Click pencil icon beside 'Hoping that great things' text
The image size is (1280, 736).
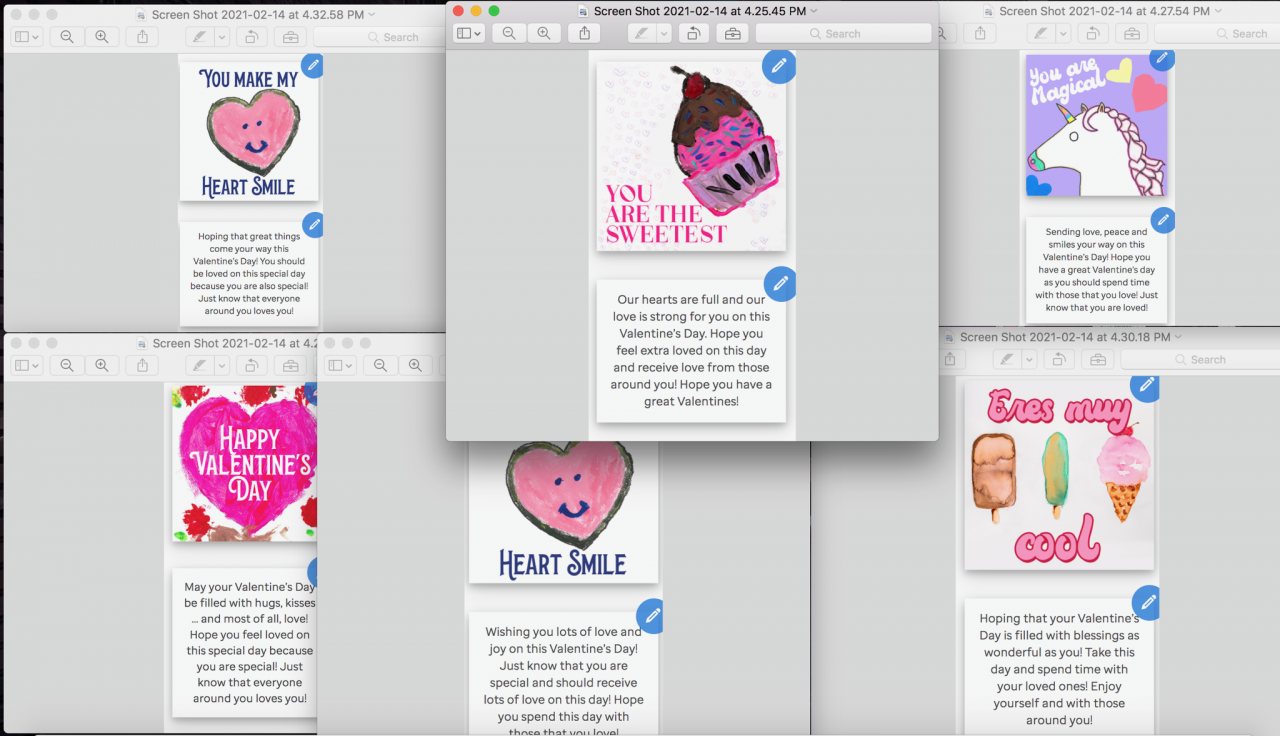(x=314, y=225)
